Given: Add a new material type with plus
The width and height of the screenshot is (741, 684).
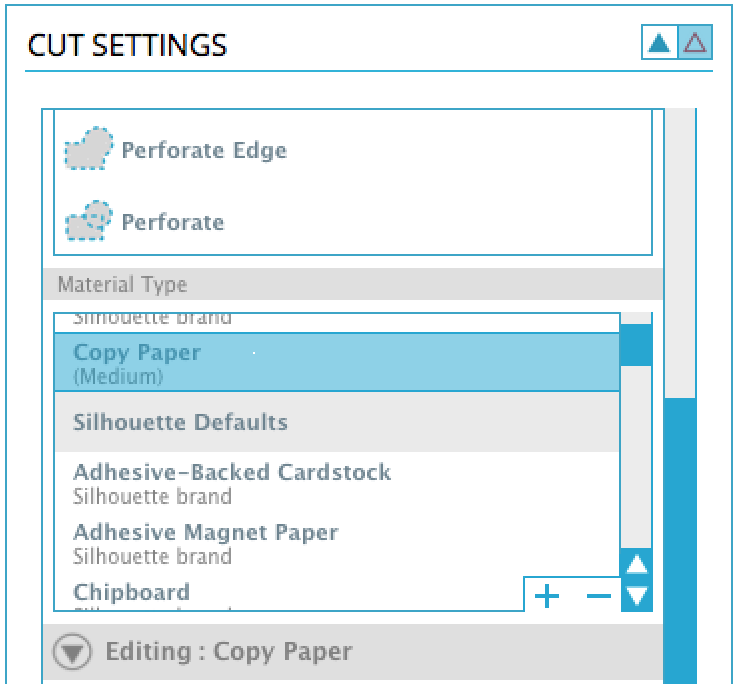Looking at the screenshot, I should pyautogui.click(x=547, y=596).
